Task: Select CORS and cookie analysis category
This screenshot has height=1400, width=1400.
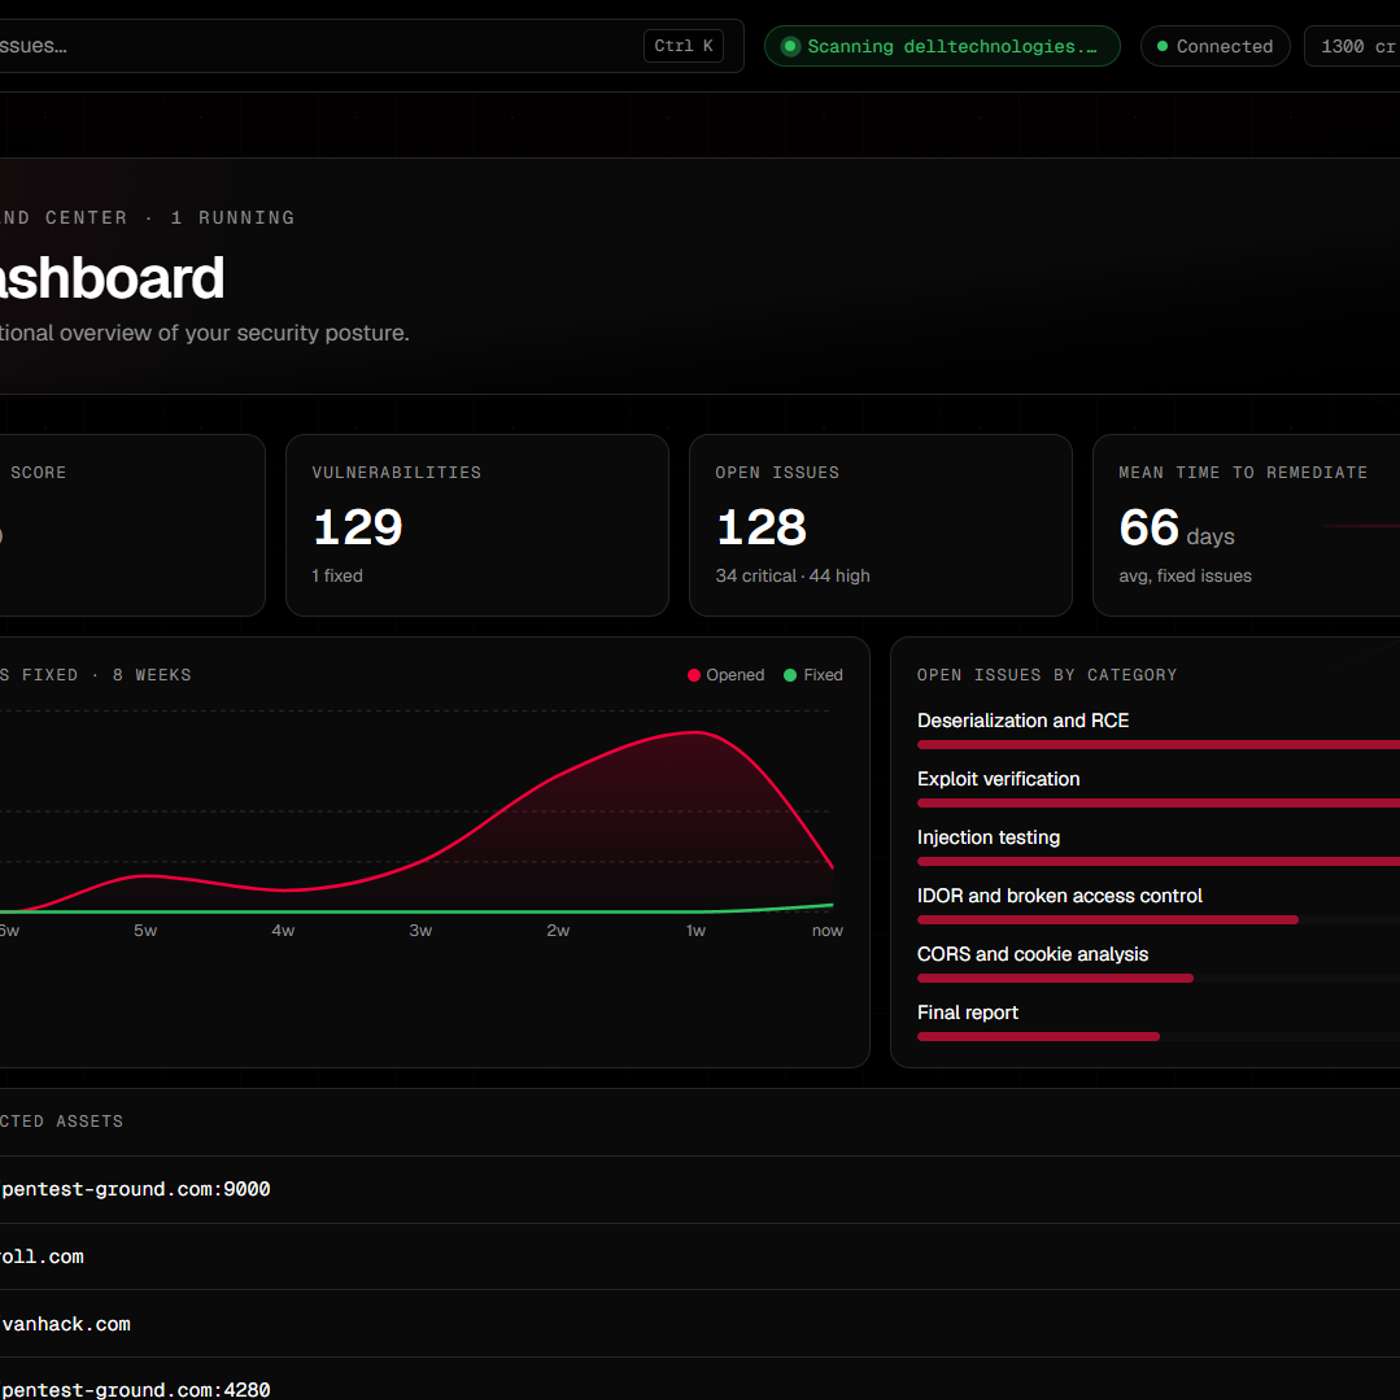Action: click(1032, 954)
